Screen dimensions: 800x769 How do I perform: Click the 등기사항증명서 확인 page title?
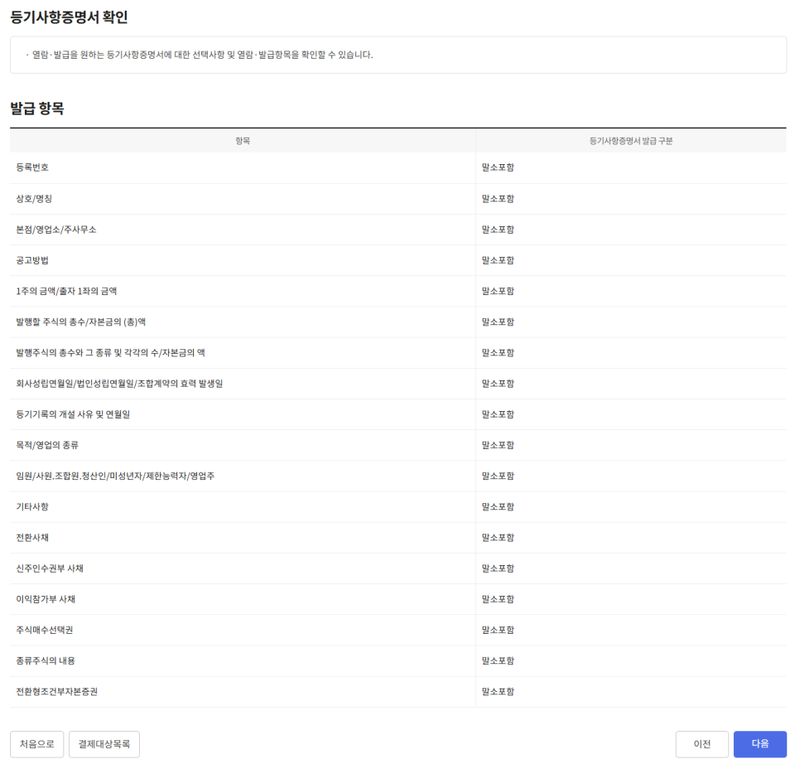click(69, 17)
